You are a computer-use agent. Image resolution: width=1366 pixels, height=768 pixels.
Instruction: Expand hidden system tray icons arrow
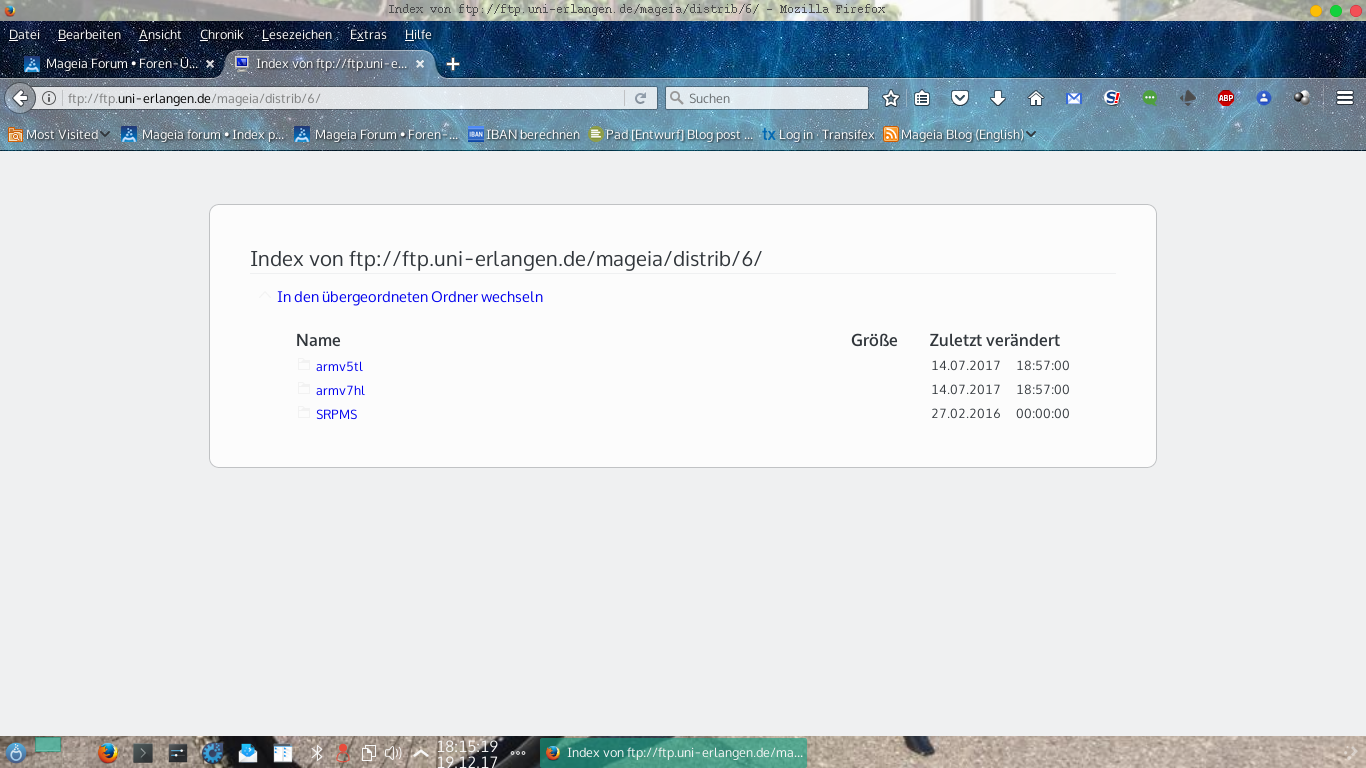421,753
